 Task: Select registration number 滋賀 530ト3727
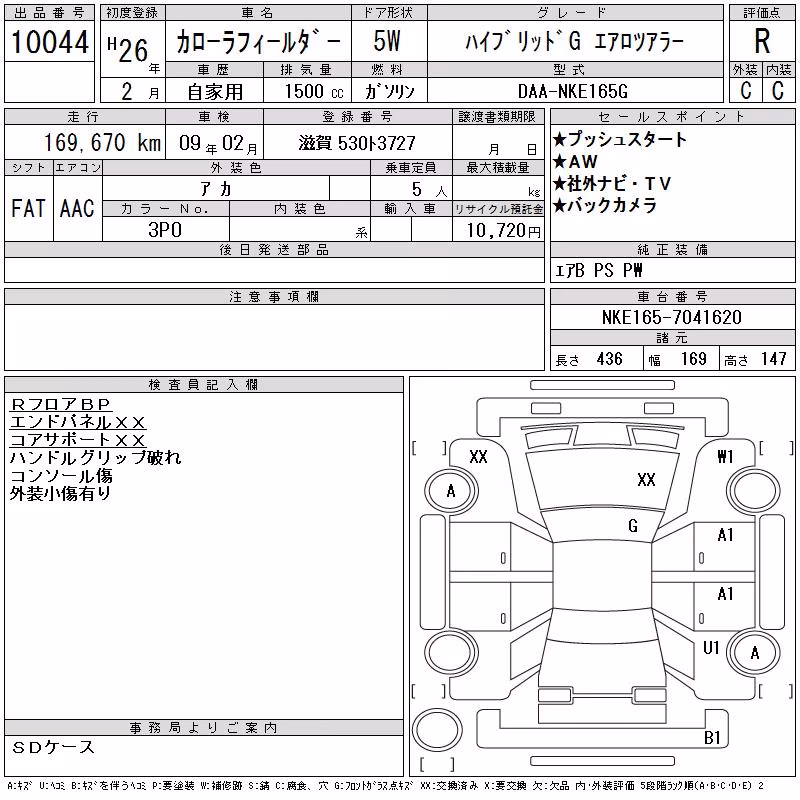[357, 143]
